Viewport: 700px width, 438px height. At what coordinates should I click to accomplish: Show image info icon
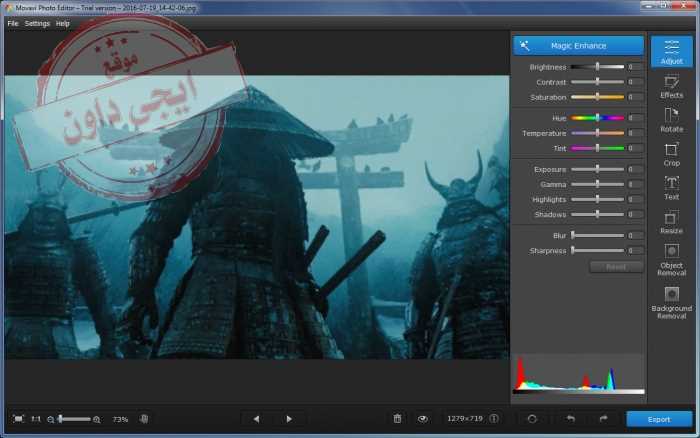(x=494, y=418)
